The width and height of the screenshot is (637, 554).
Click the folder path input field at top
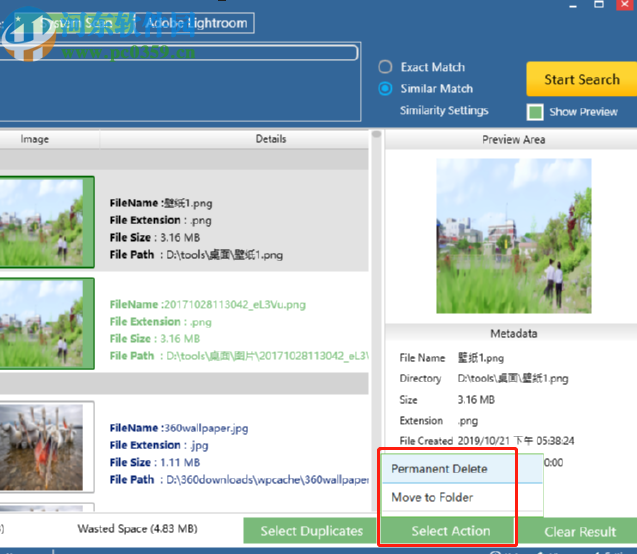coord(179,53)
